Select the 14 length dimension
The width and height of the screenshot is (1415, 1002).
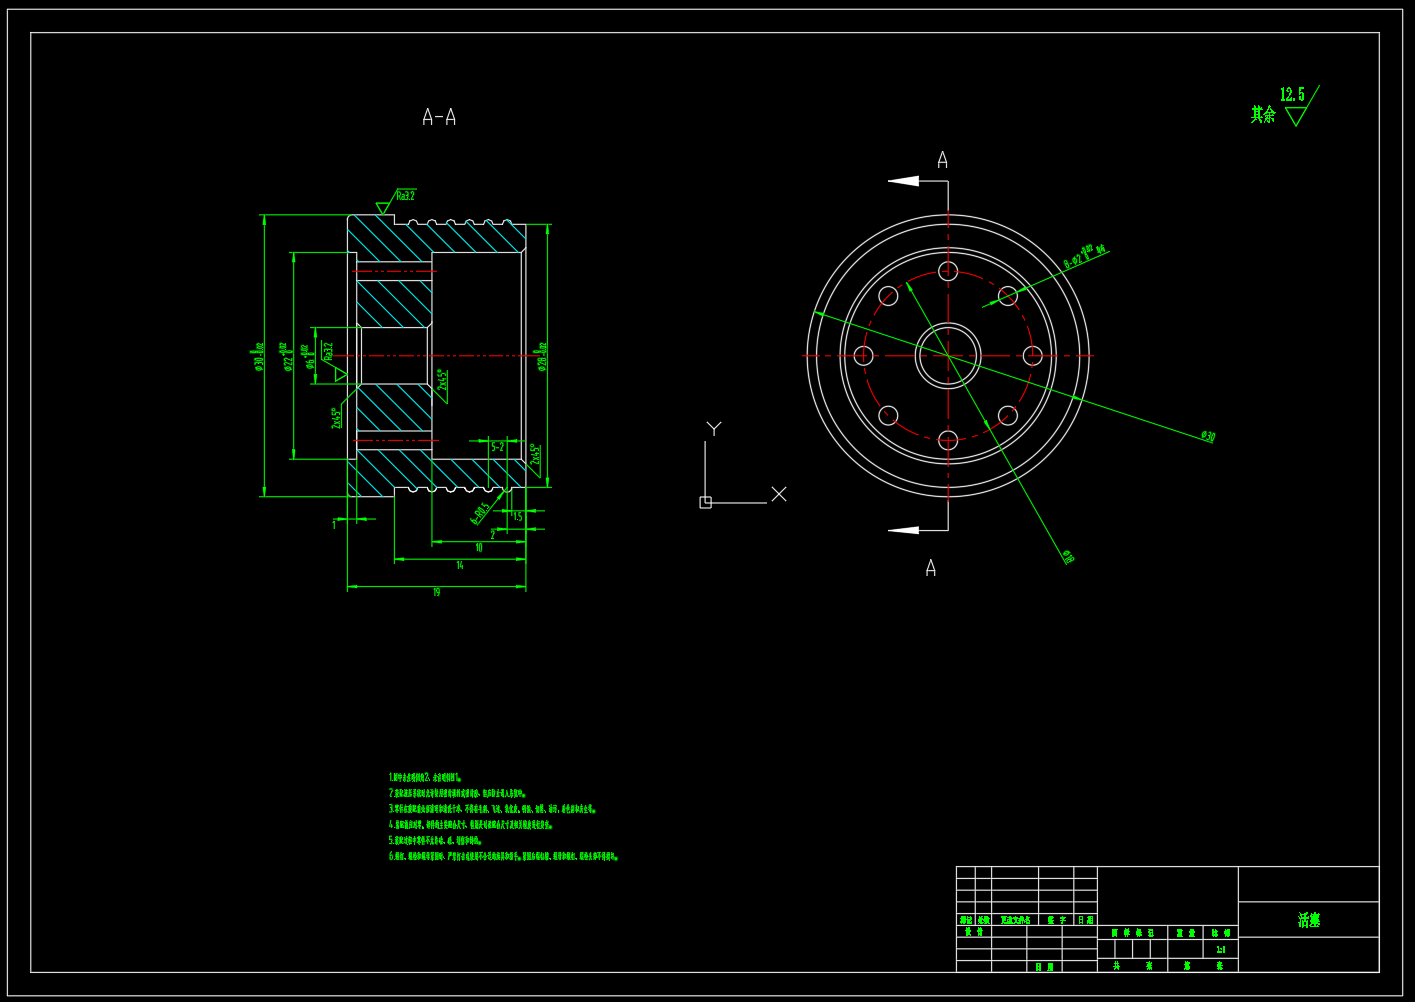coord(460,565)
